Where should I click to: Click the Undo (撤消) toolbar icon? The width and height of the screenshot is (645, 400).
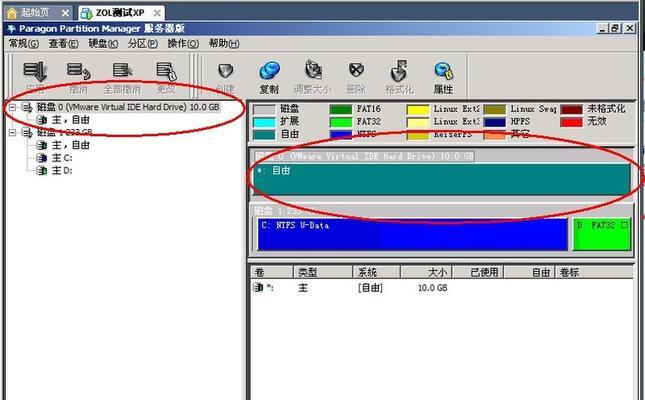[78, 71]
